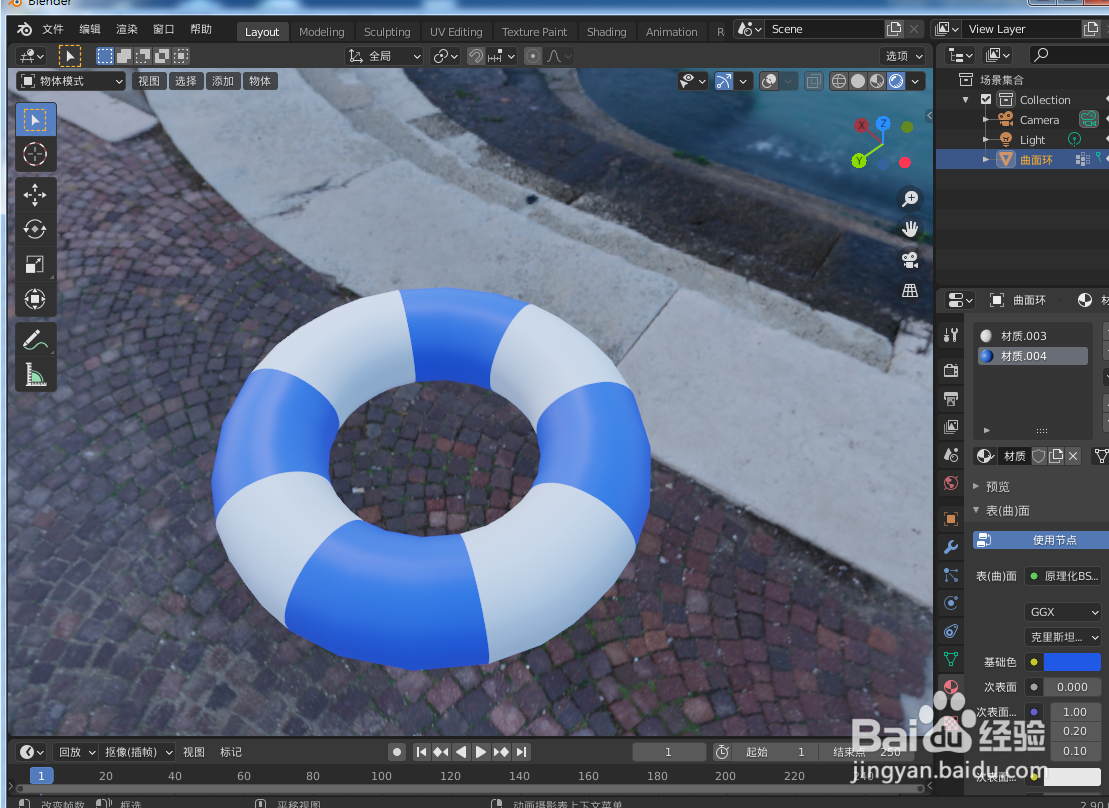Viewport: 1109px width, 808px height.
Task: Expand the 曲面环 item in the Outliner
Action: (x=985, y=158)
